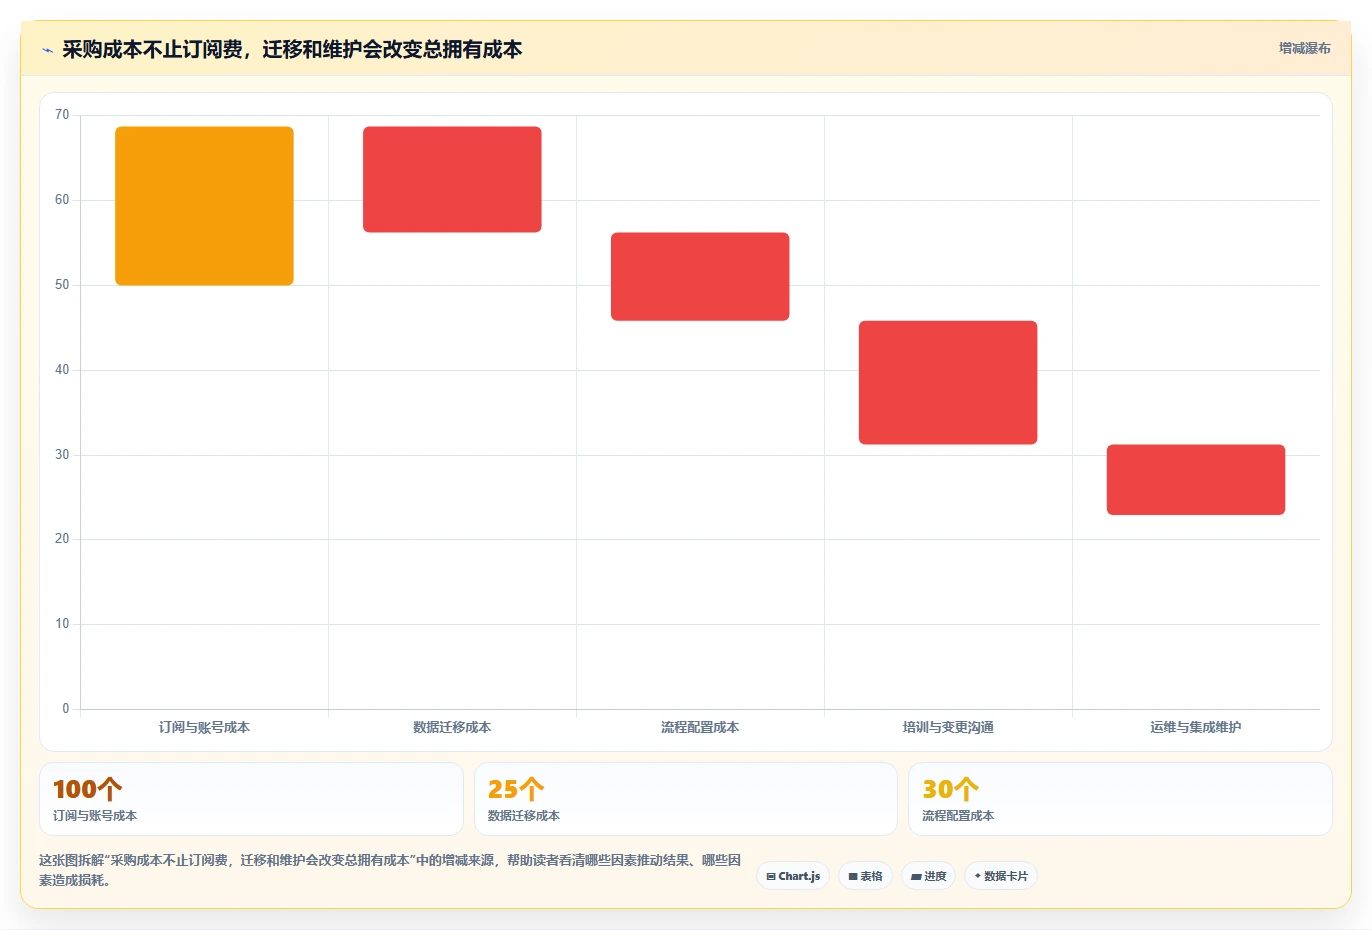Click the 数据迁移成本 x-axis label
1372x930 pixels.
[452, 727]
